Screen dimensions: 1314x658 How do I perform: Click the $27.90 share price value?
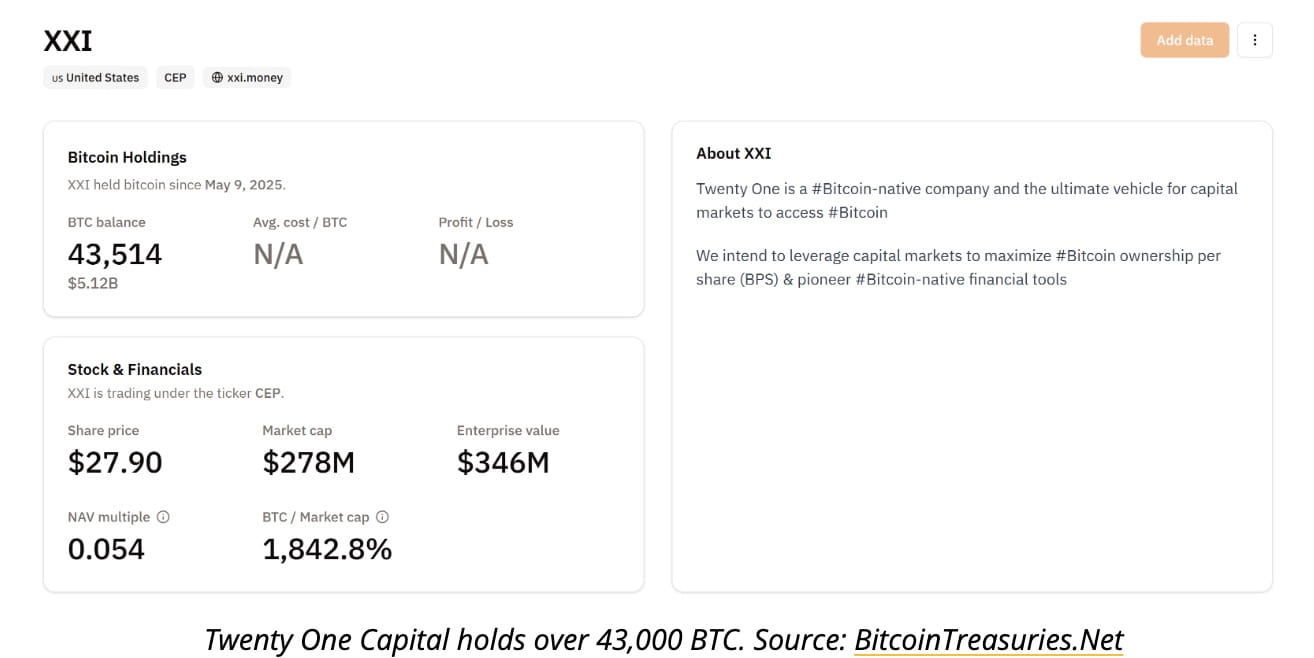click(115, 462)
